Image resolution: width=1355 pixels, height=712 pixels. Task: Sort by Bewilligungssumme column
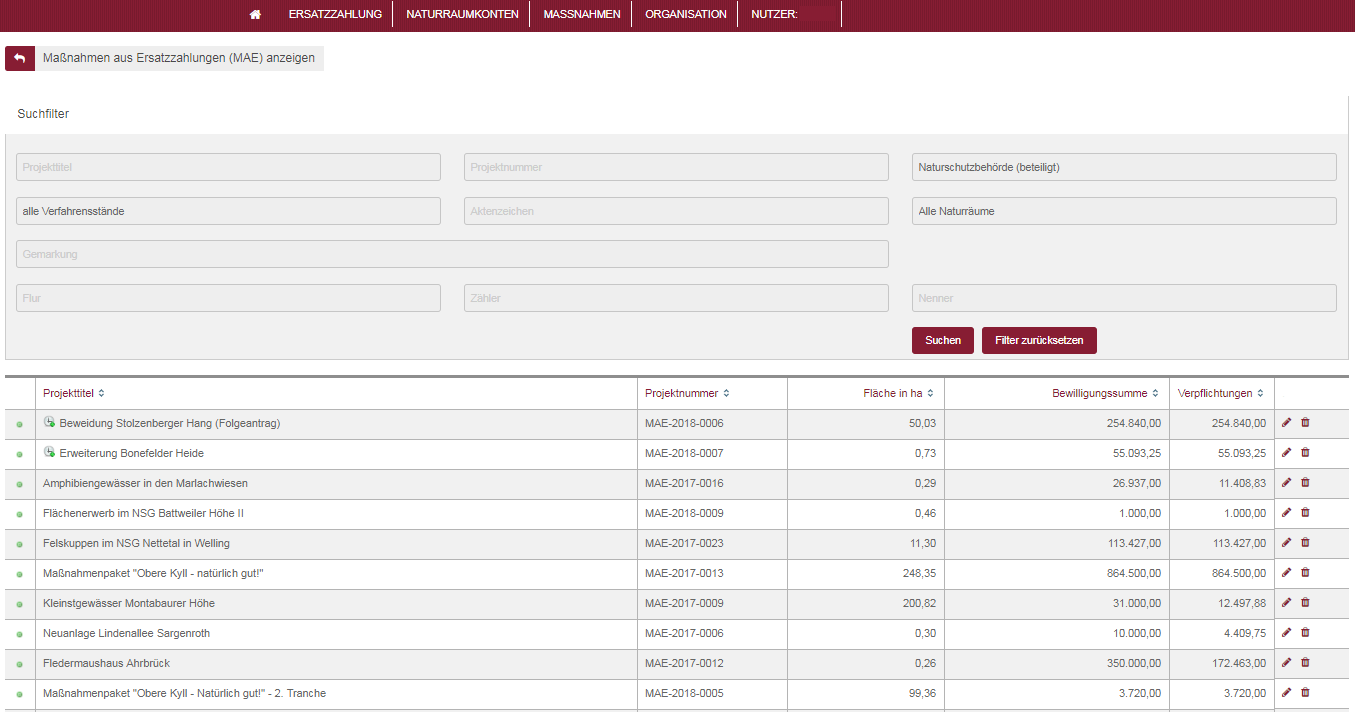point(1105,393)
